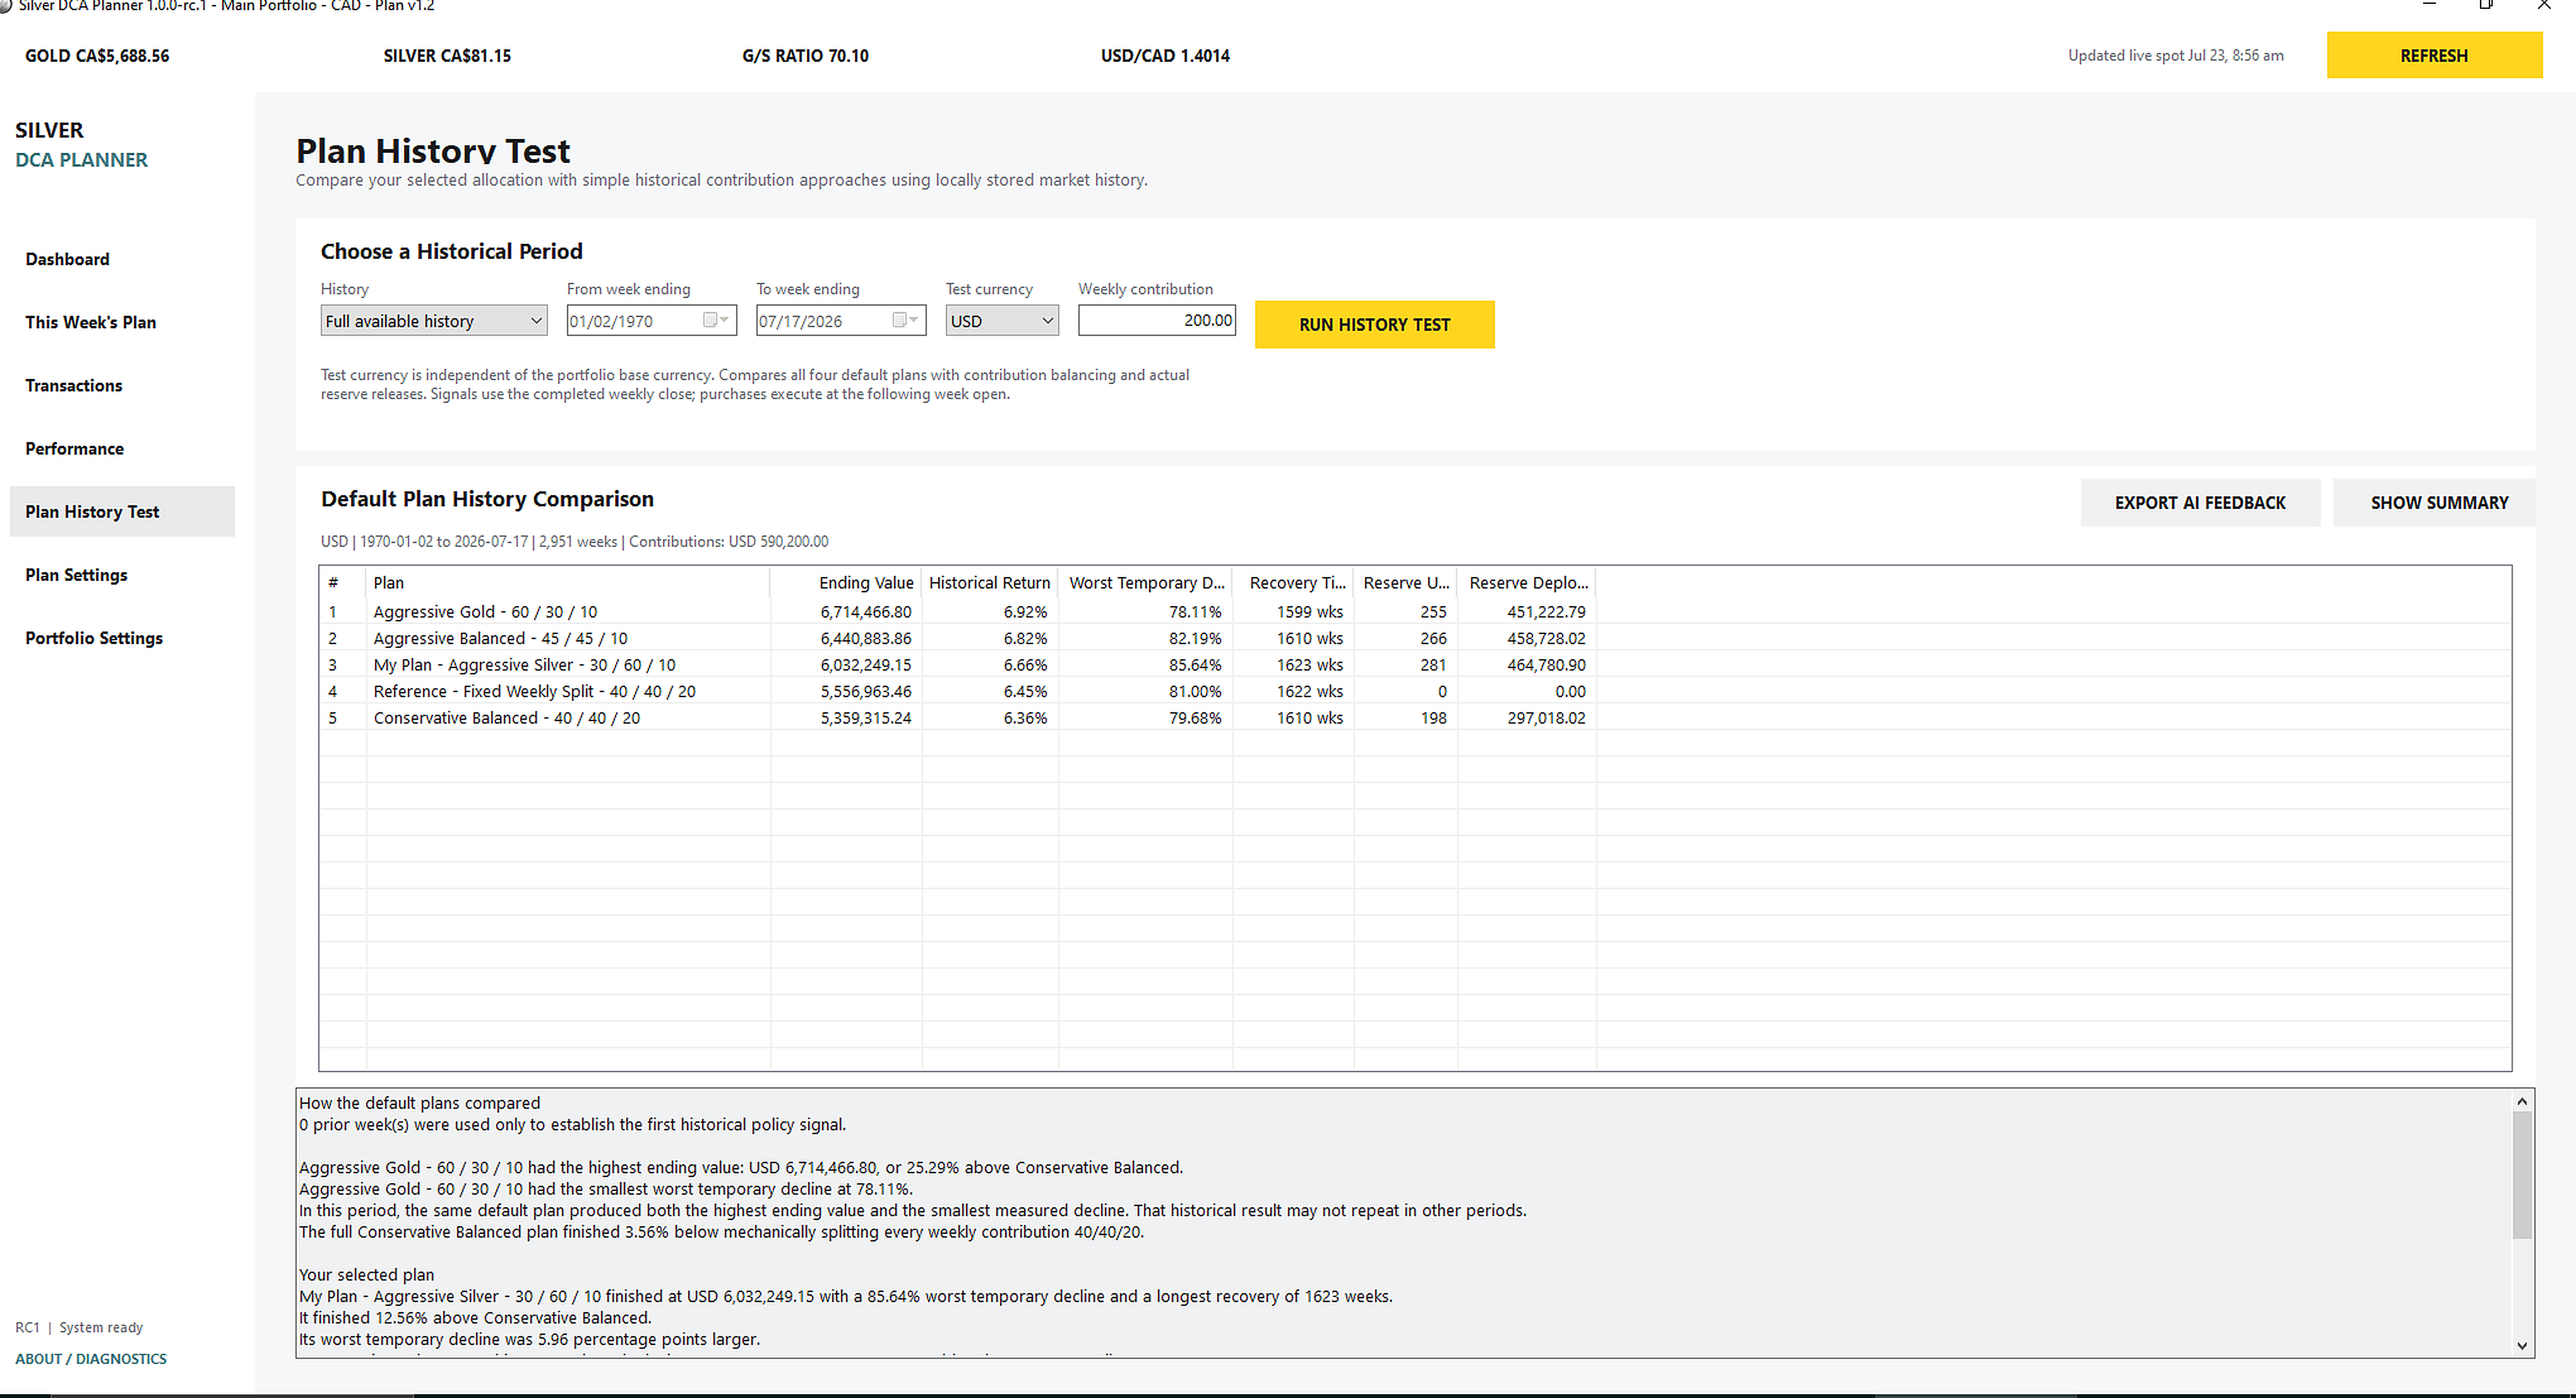Click the scrollbar down arrow in summary
This screenshot has width=2576, height=1398.
[x=2522, y=1345]
